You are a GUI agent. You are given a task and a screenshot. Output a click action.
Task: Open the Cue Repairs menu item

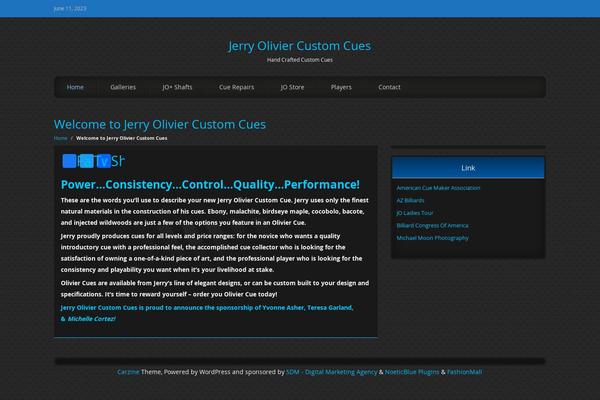[x=236, y=87]
